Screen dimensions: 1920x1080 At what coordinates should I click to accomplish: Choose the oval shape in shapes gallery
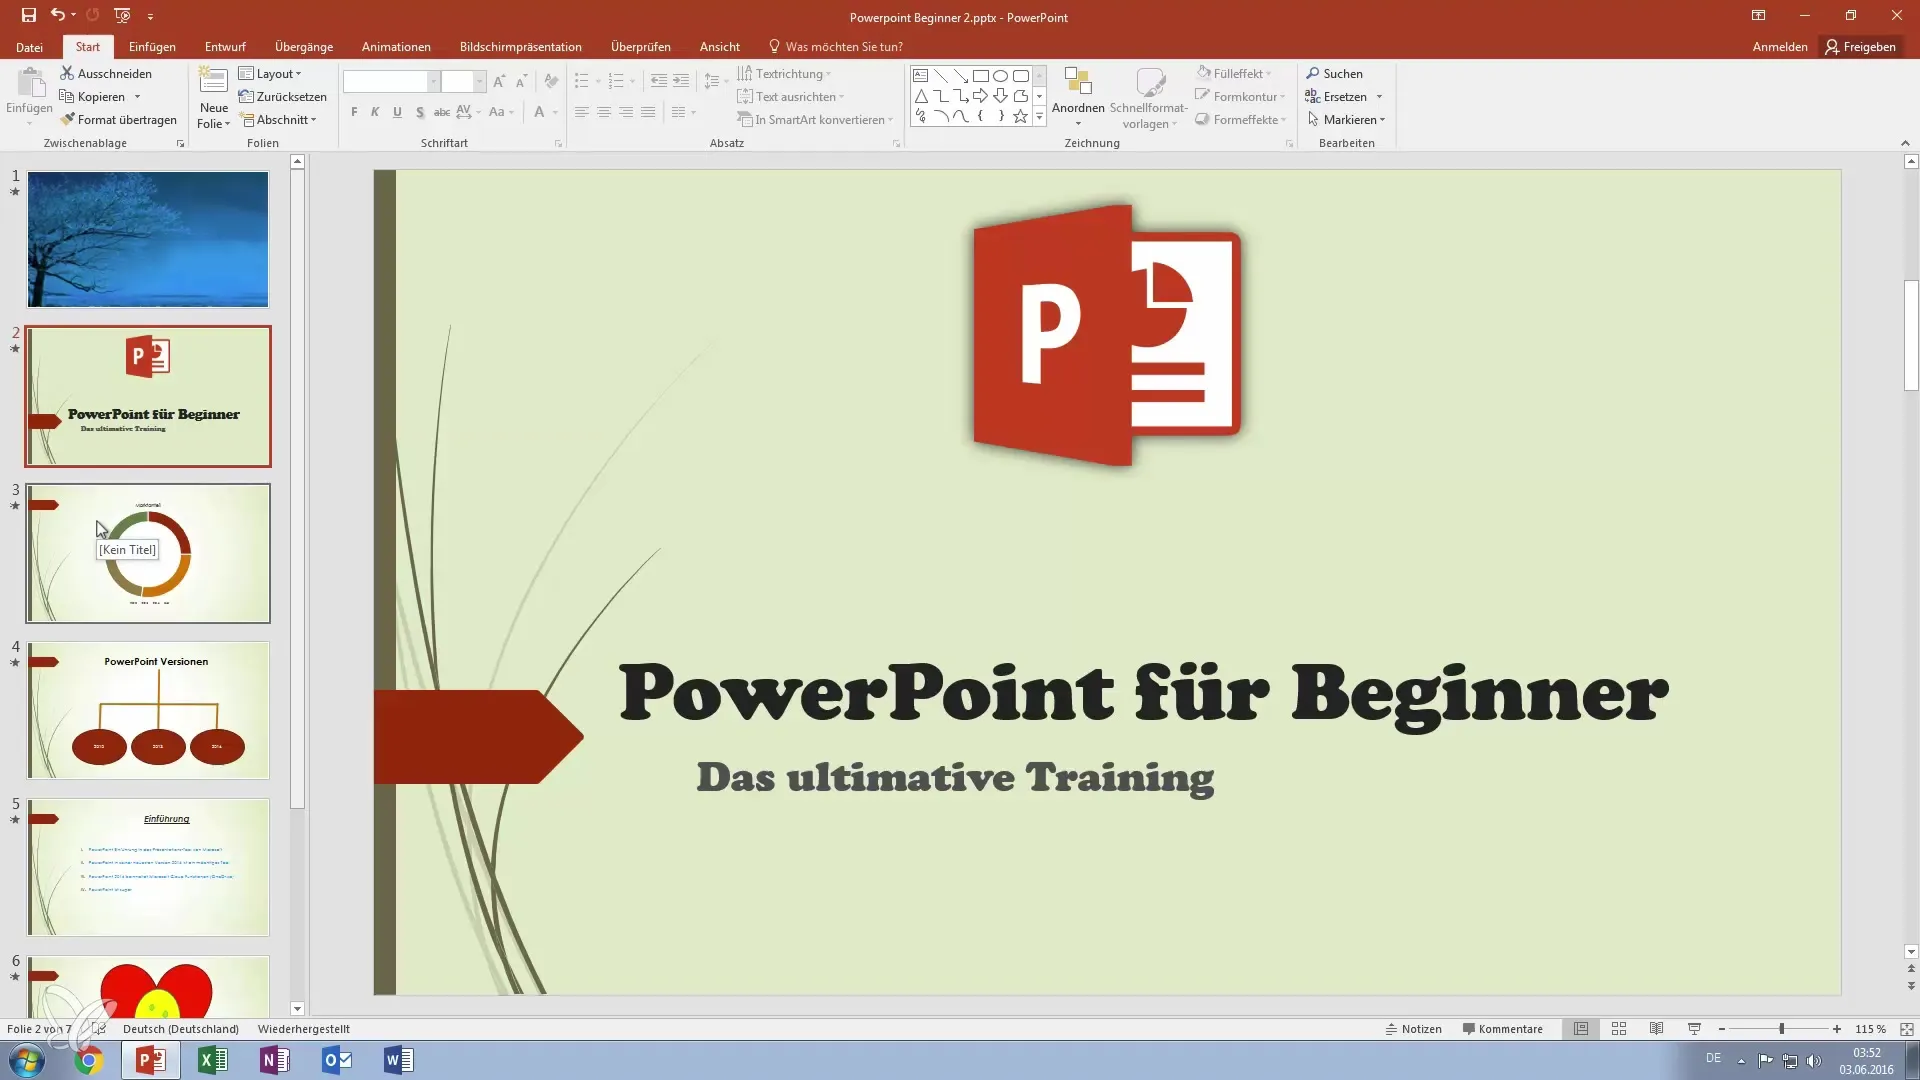coord(1000,76)
